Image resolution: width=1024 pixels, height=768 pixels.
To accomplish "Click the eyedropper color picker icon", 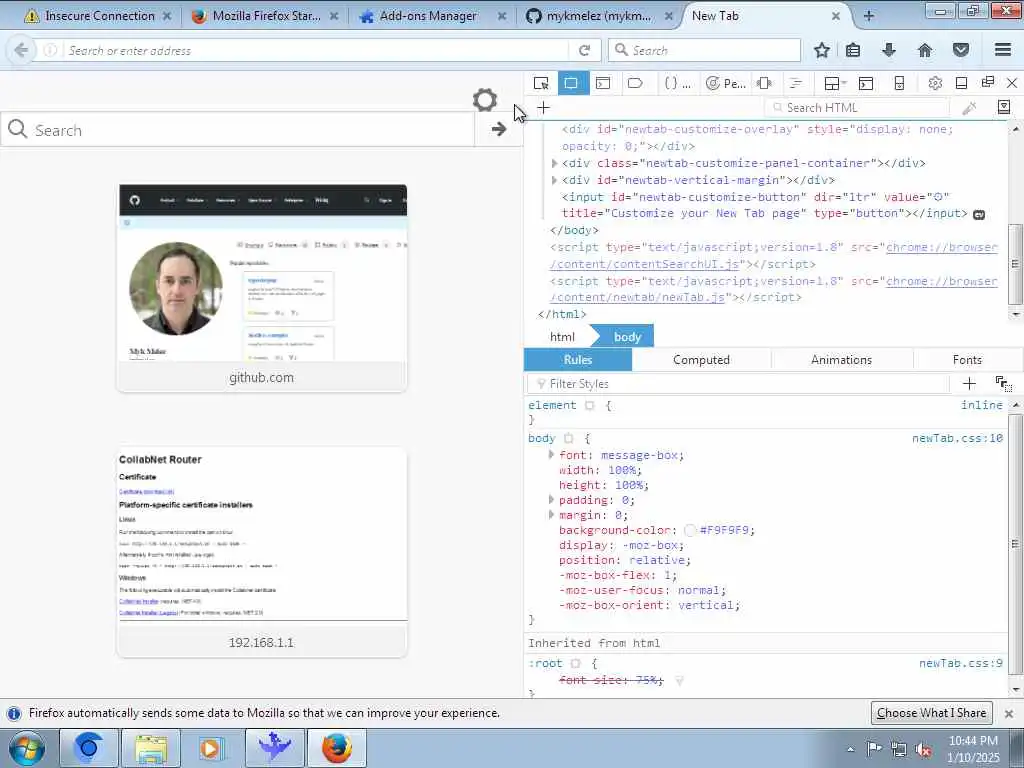I will [969, 108].
